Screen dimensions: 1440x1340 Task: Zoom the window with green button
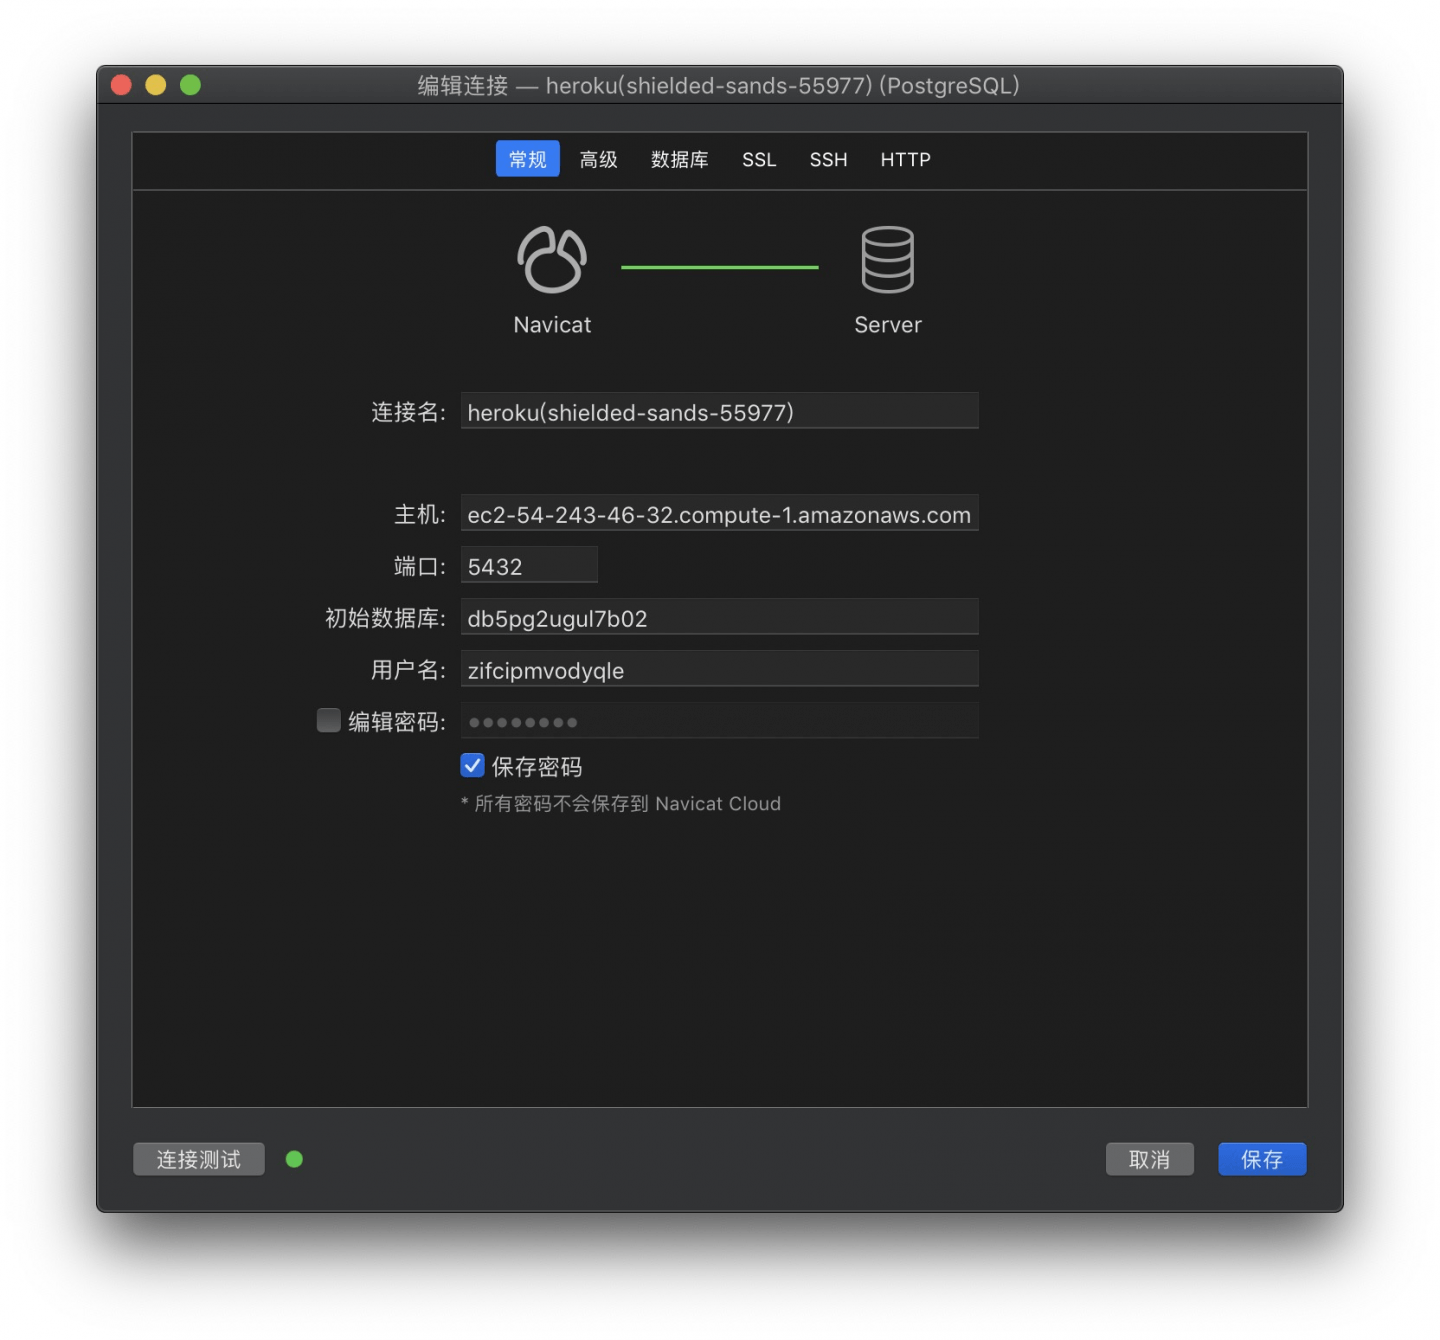click(190, 85)
